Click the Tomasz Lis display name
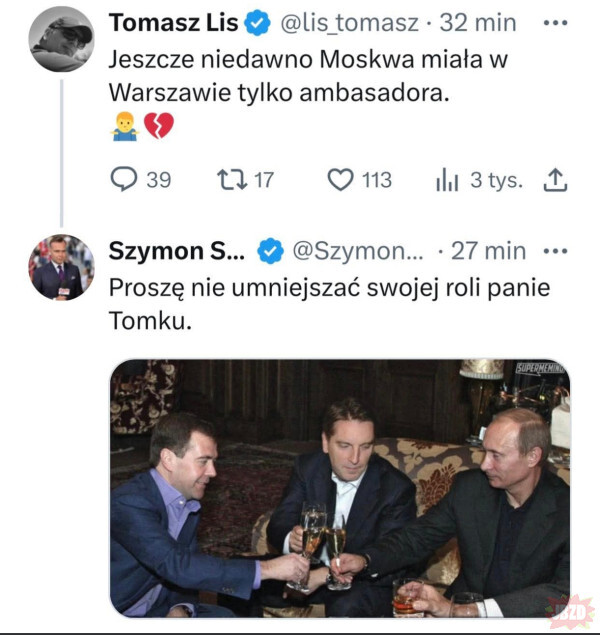This screenshot has height=635, width=600. (x=173, y=23)
